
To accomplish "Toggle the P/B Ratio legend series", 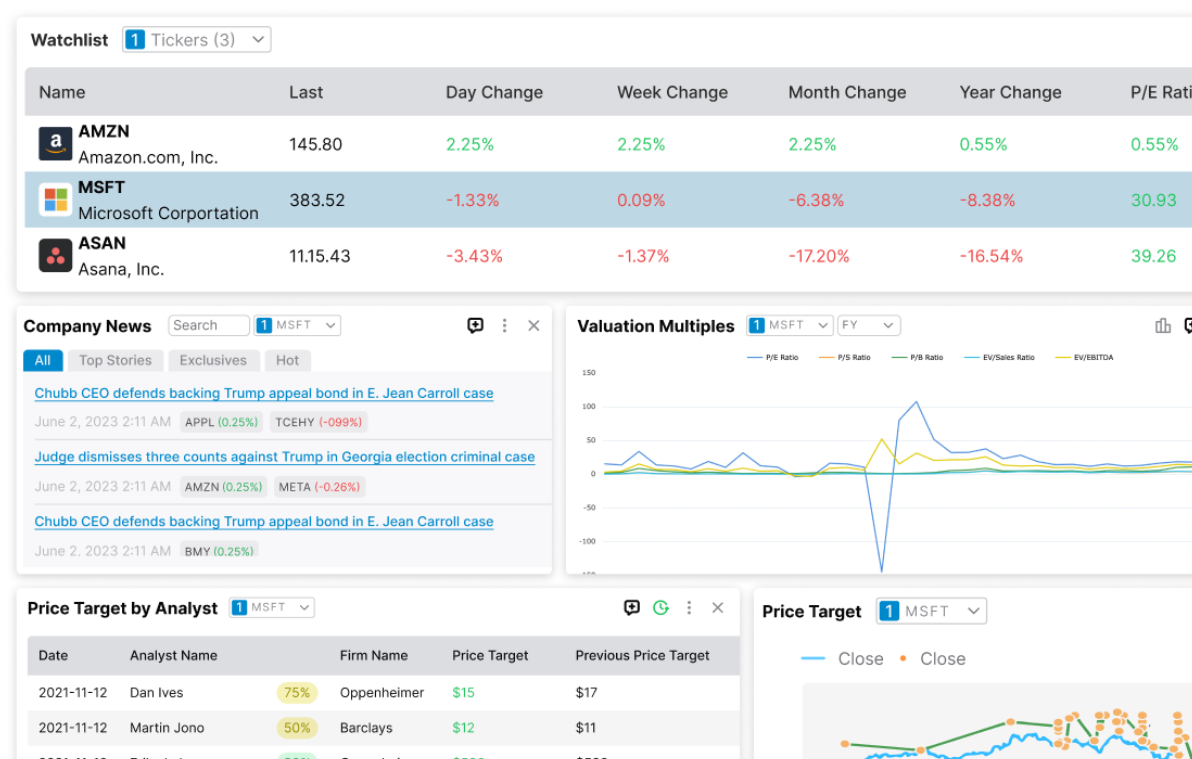I will pos(917,357).
